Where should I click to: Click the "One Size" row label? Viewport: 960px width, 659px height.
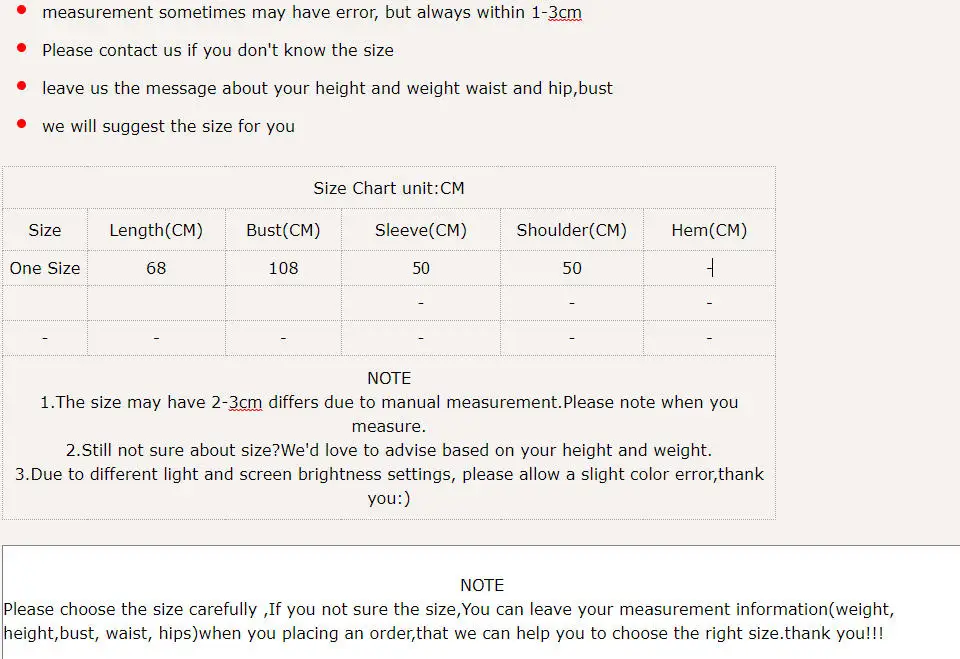tap(45, 268)
